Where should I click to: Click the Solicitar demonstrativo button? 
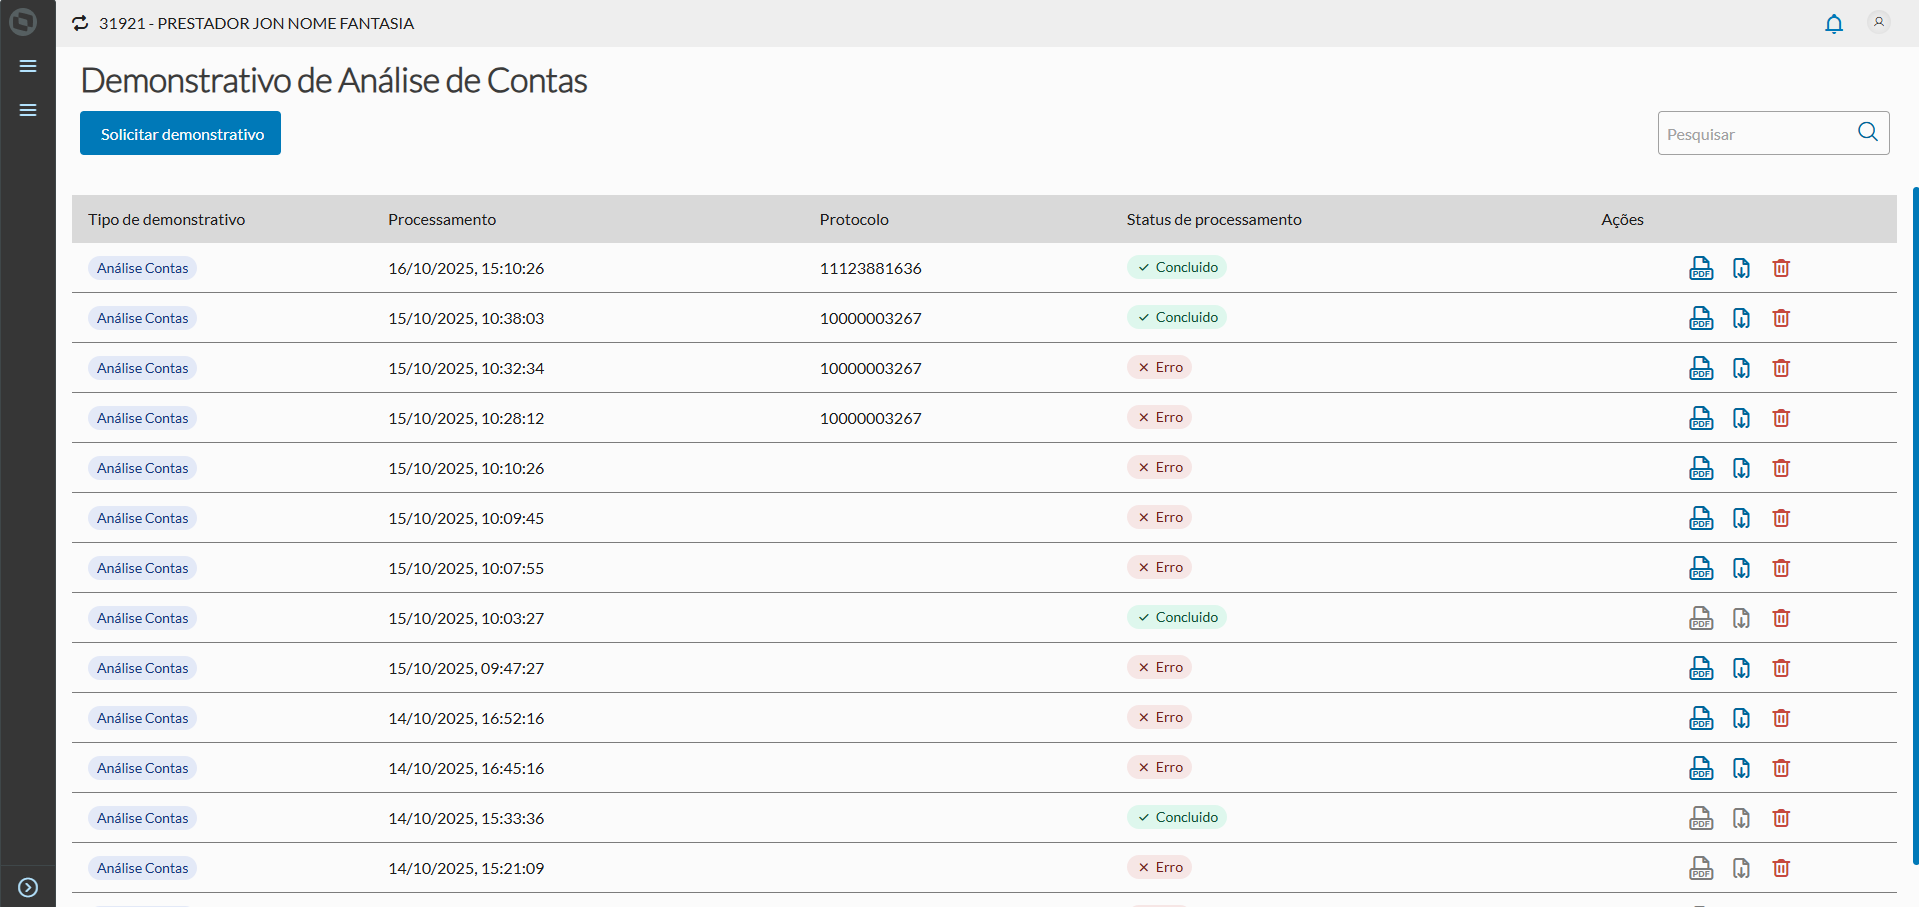[180, 134]
